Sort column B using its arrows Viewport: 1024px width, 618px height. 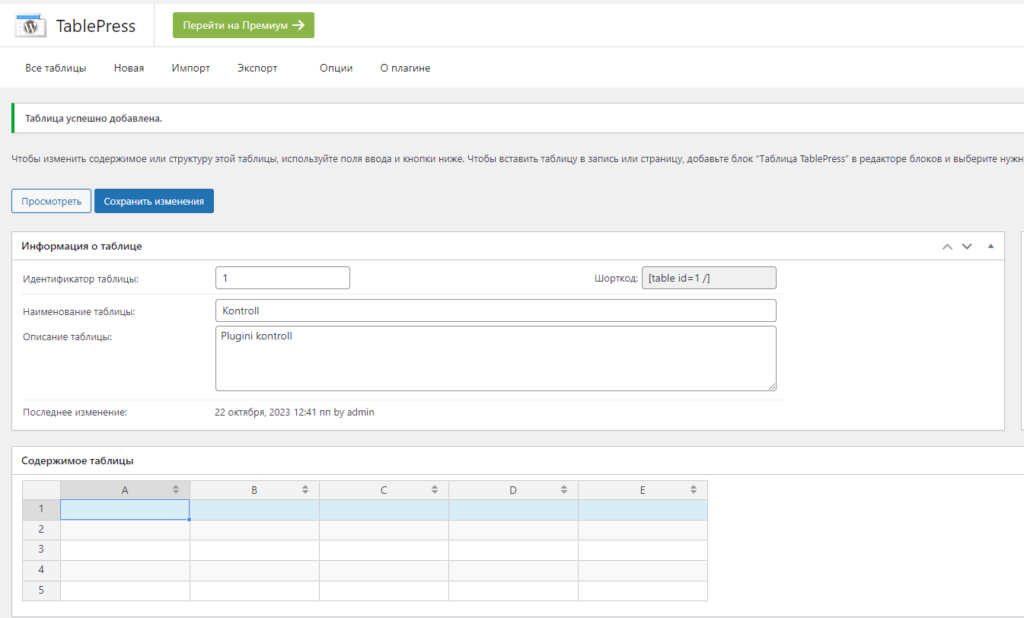(x=305, y=490)
